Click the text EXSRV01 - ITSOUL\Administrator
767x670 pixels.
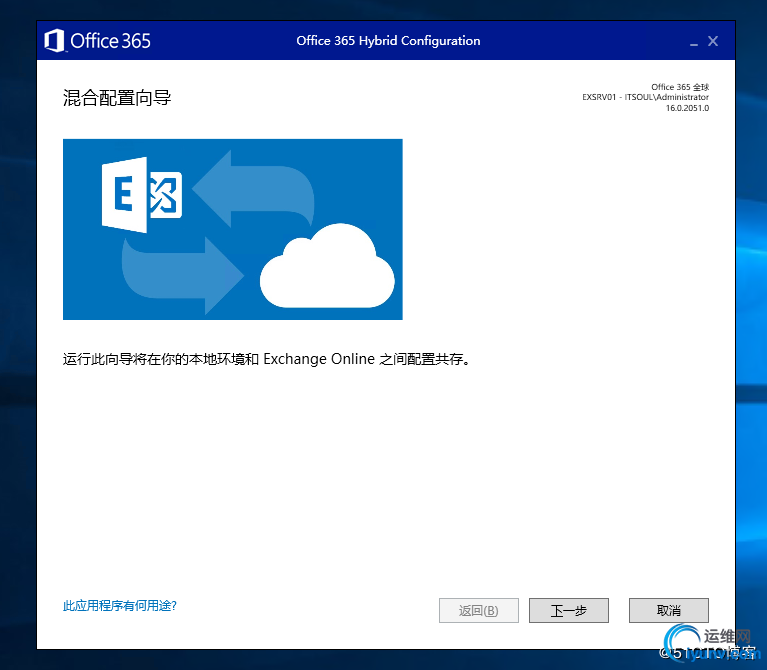coord(645,97)
